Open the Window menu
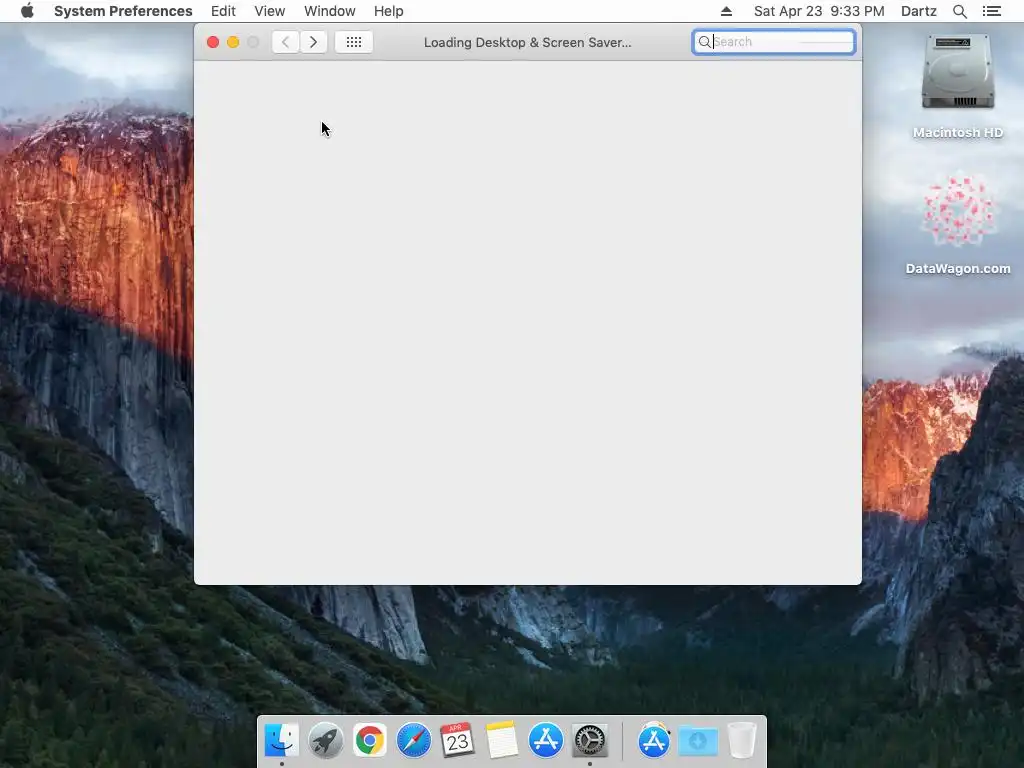Screen dimensions: 1024x768 click(330, 11)
